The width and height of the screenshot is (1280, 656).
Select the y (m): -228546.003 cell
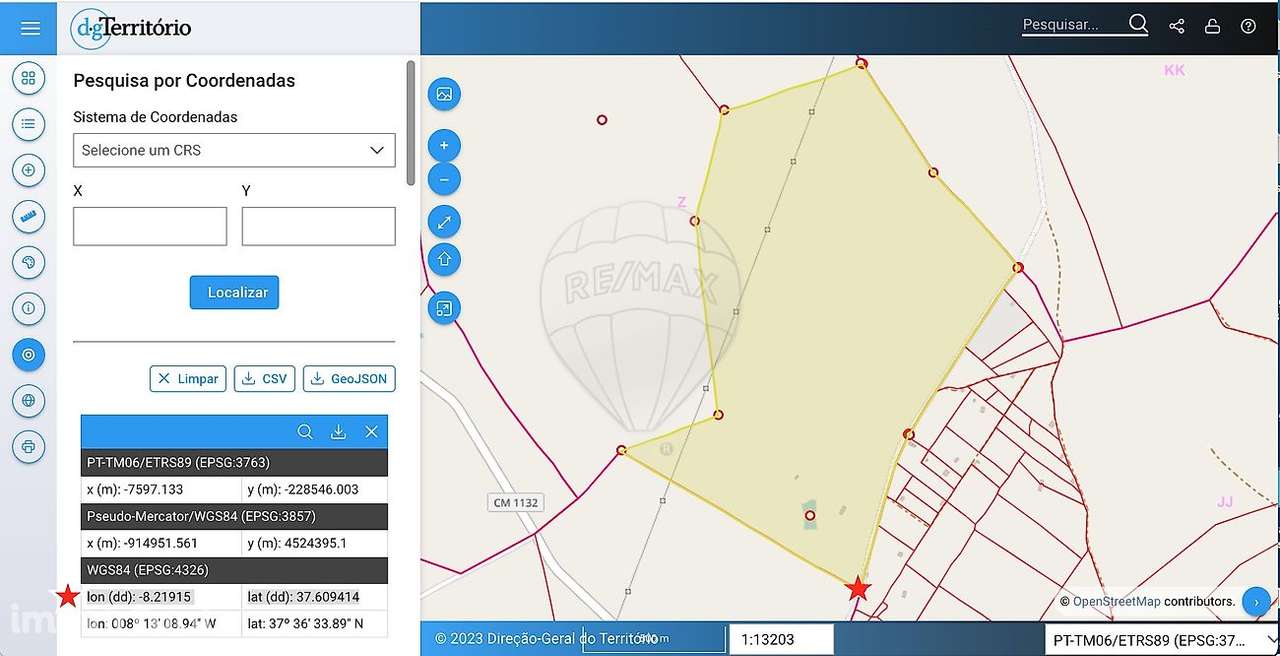point(315,489)
